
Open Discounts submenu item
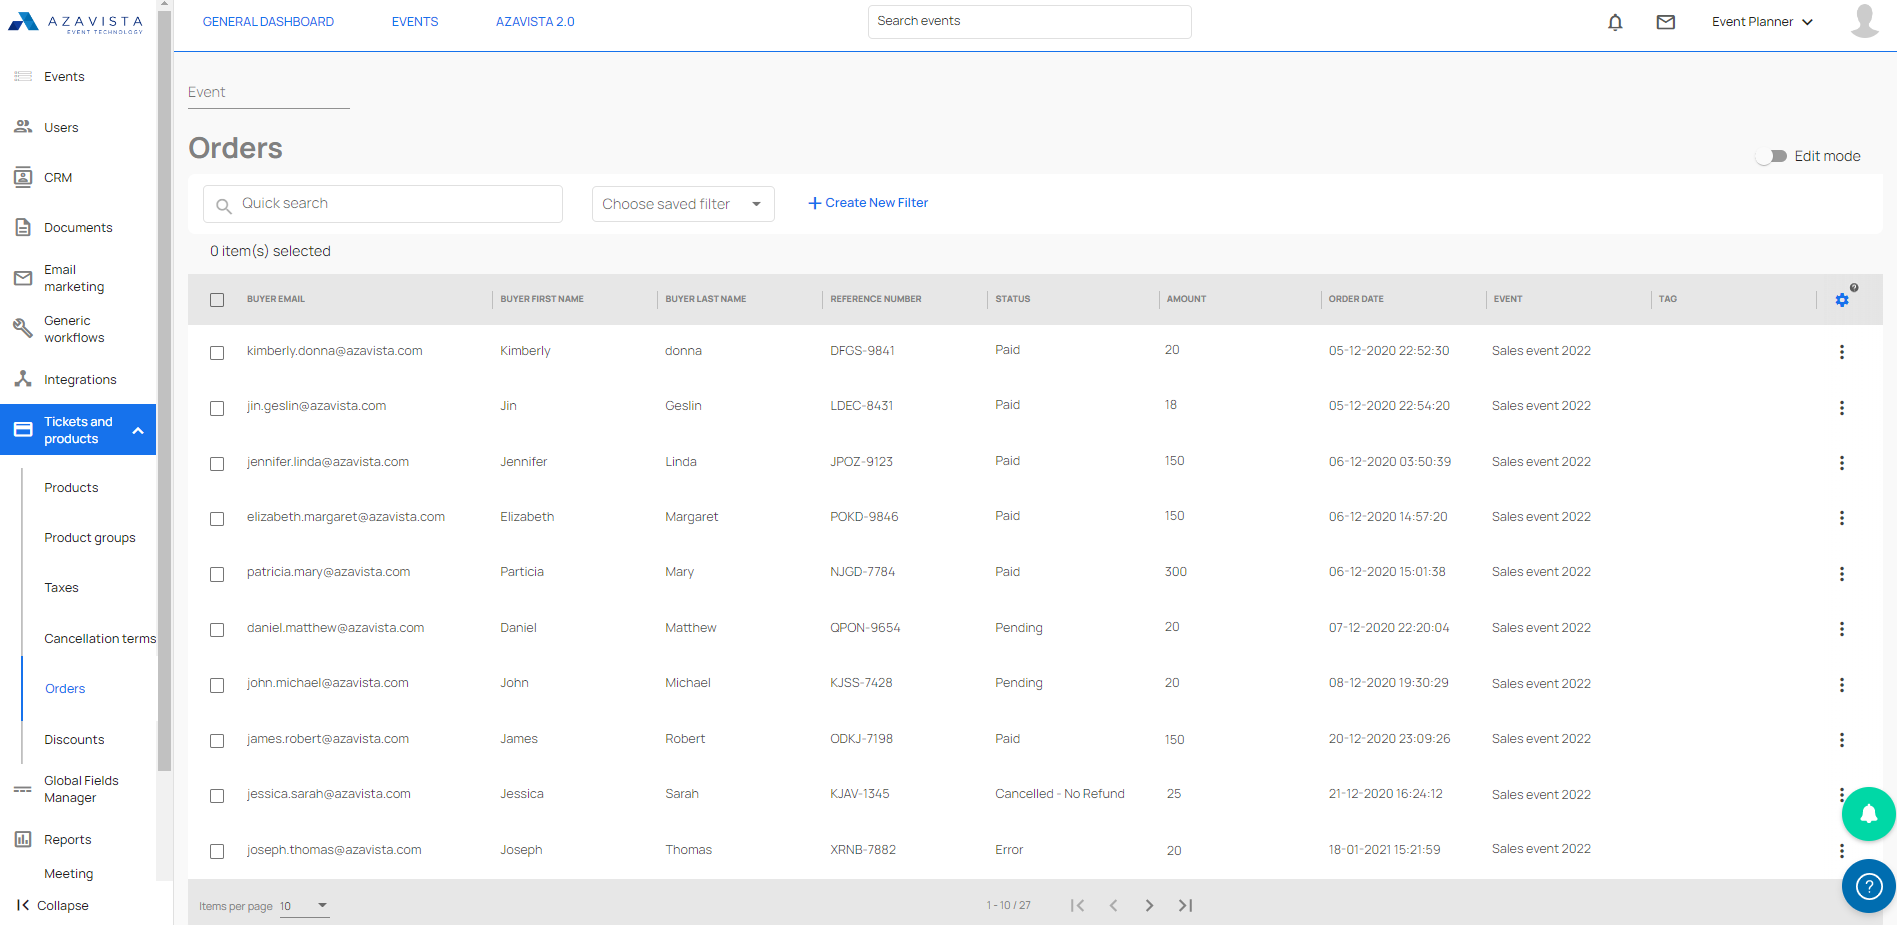[x=74, y=740]
